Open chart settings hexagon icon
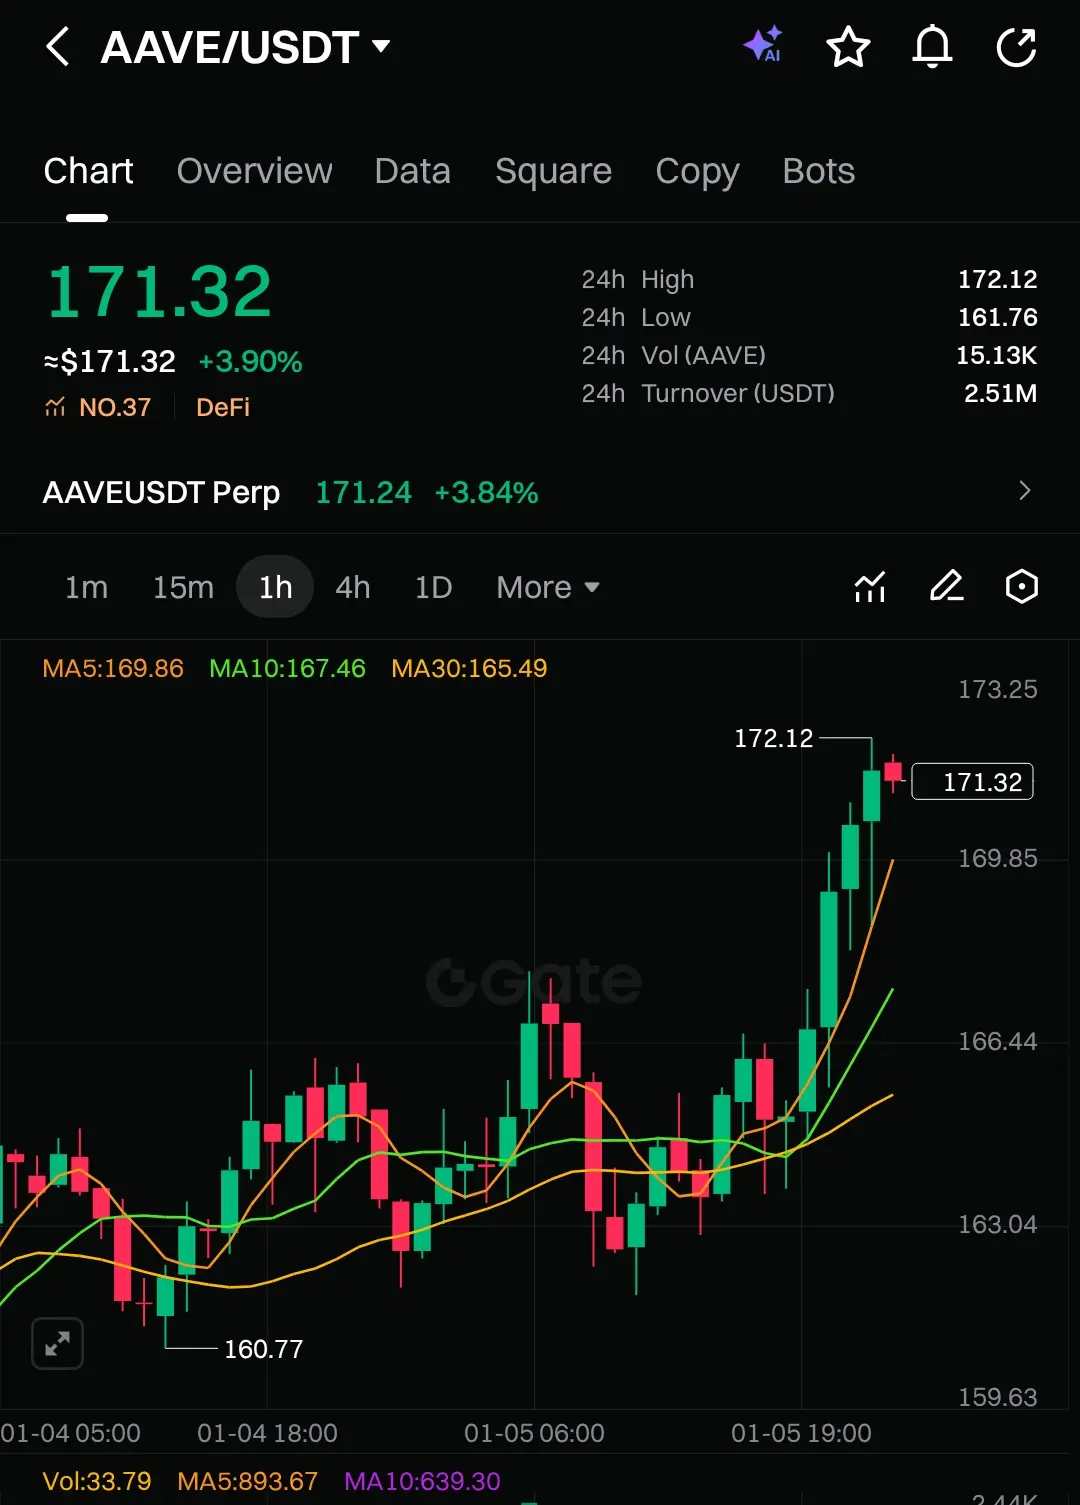Image resolution: width=1080 pixels, height=1505 pixels. (1021, 586)
